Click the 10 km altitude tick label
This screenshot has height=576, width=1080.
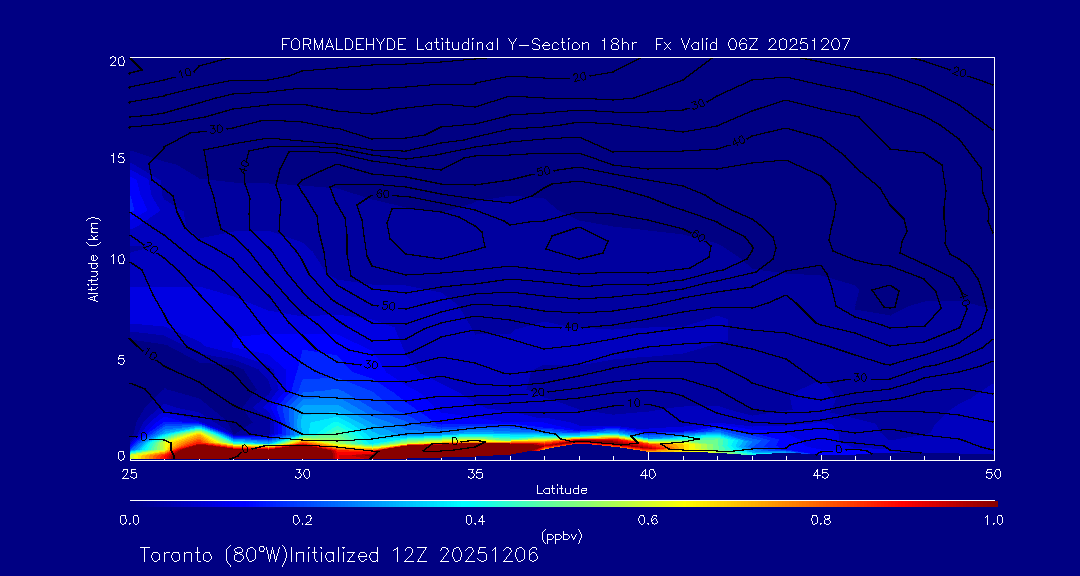pyautogui.click(x=116, y=259)
